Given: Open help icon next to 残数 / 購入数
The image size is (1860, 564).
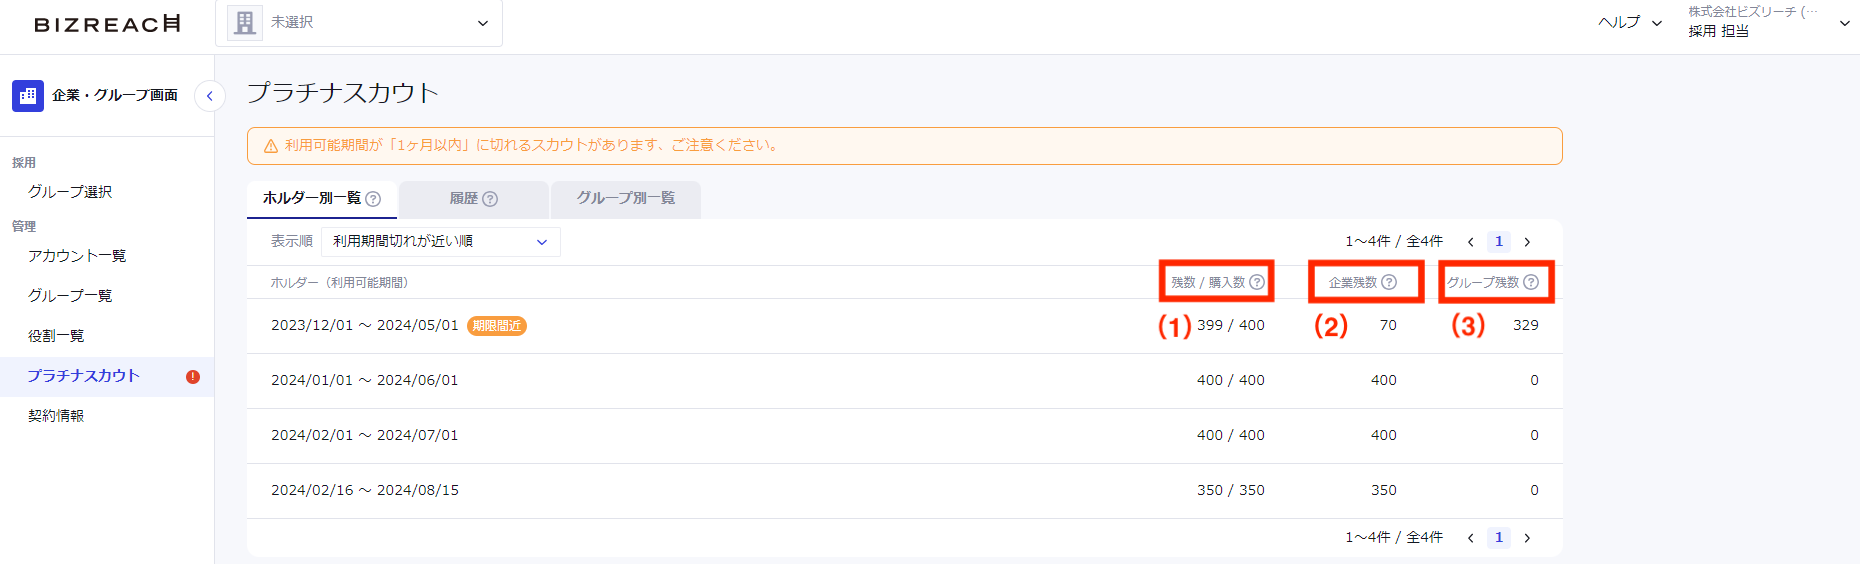Looking at the screenshot, I should 1257,282.
